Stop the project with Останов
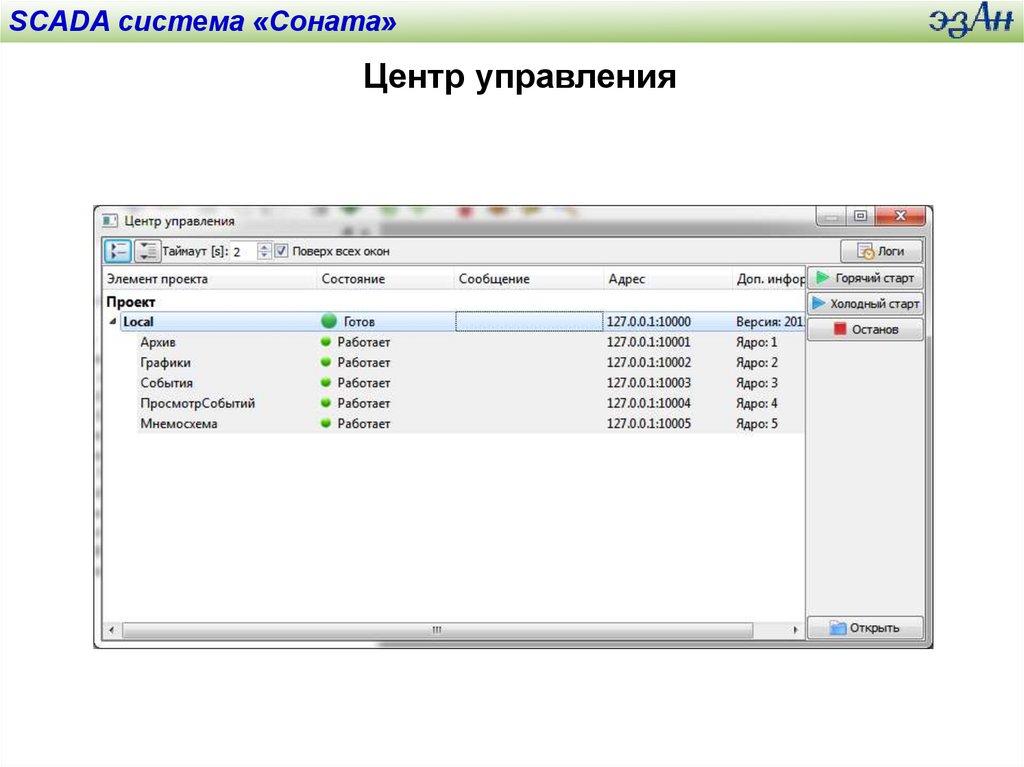1024x767 pixels. [865, 329]
